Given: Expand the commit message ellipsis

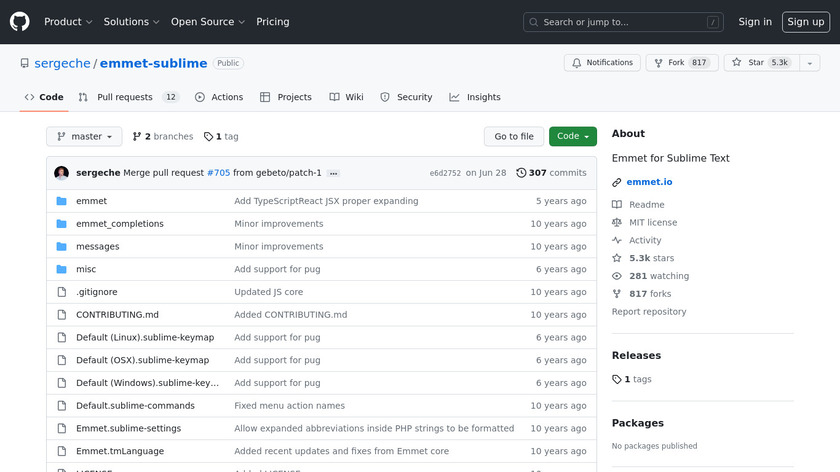Looking at the screenshot, I should 333,173.
